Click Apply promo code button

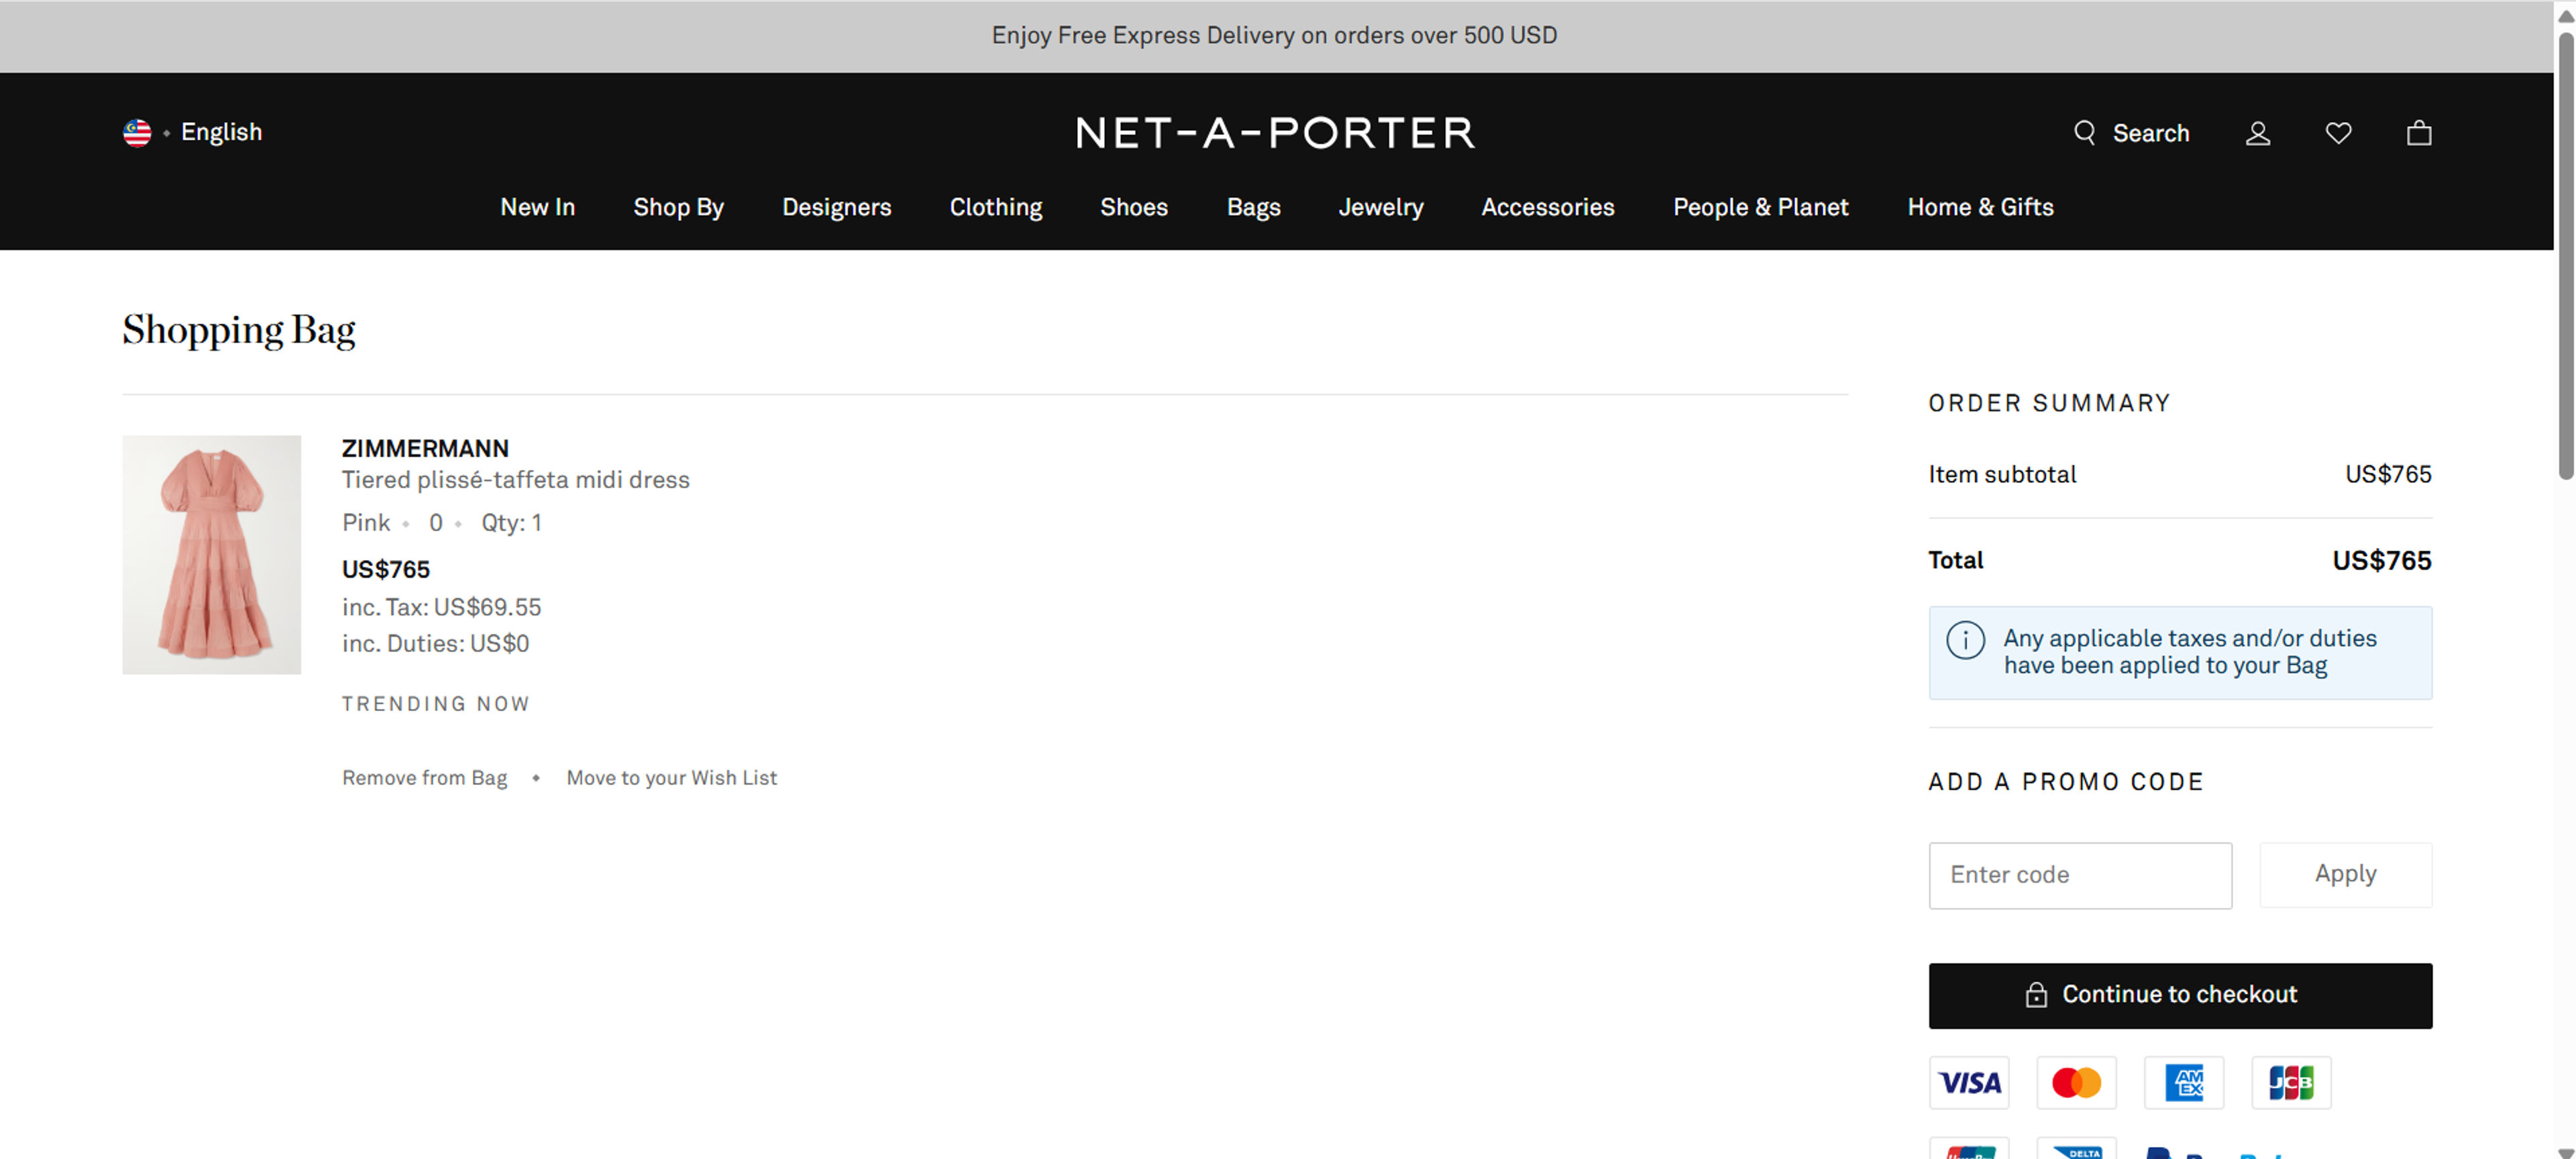coord(2345,875)
